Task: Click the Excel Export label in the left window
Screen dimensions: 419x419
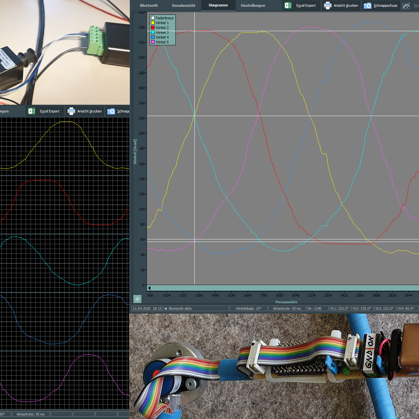Action: (49, 111)
